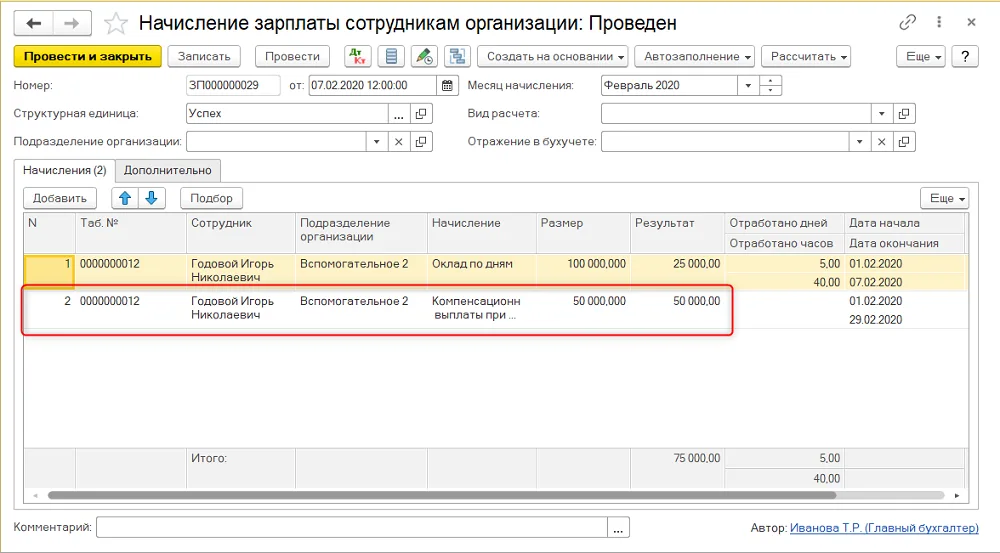Image resolution: width=1000 pixels, height=553 pixels.
Task: Clear the Отражение в бухучете field
Action: point(881,142)
